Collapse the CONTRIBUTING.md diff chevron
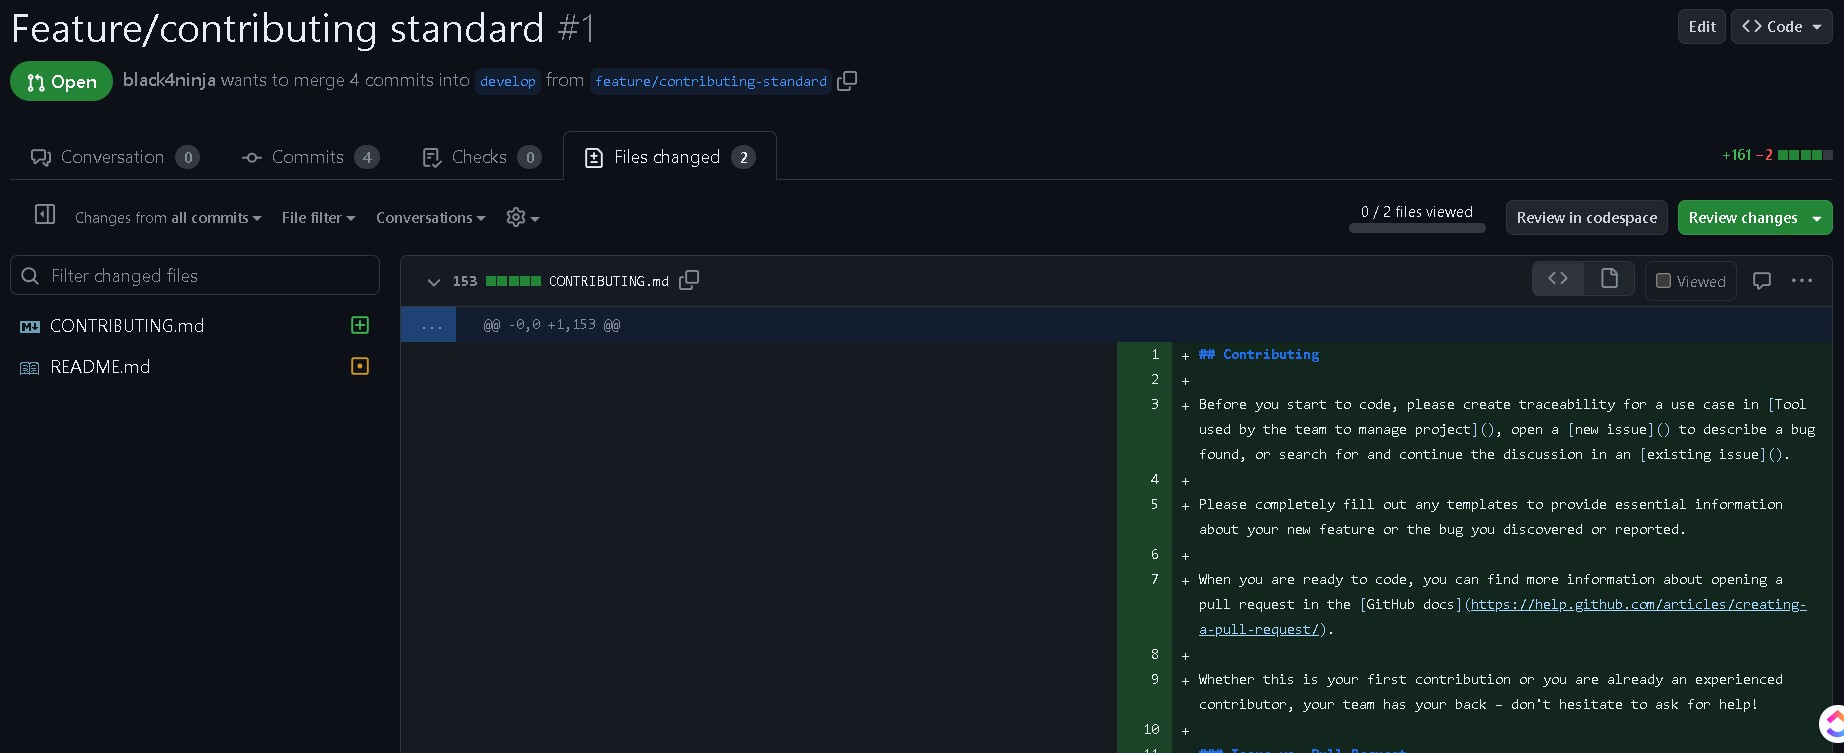Screen dimensions: 1844x753 pos(433,282)
